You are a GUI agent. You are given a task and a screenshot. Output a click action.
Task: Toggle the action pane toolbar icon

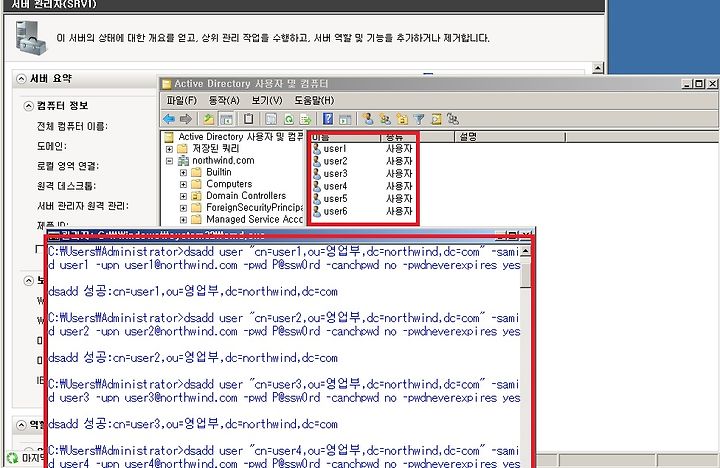345,119
